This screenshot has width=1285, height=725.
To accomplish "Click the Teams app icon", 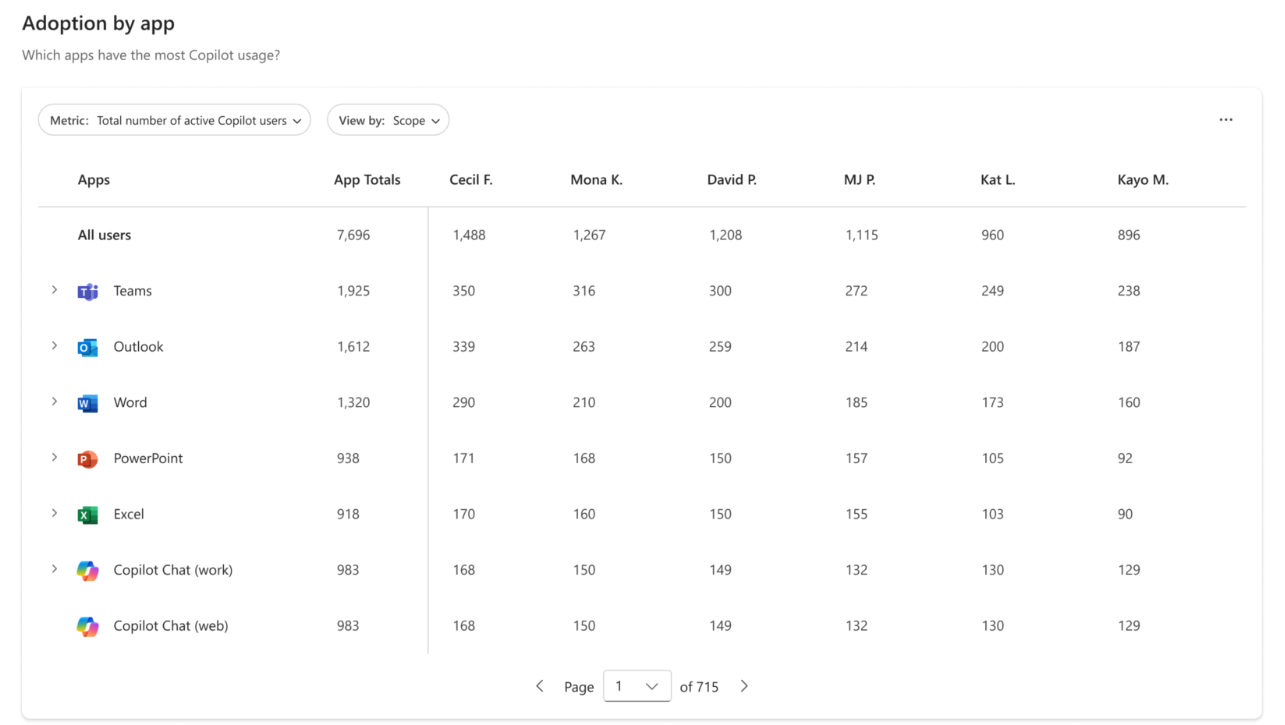I will click(88, 292).
